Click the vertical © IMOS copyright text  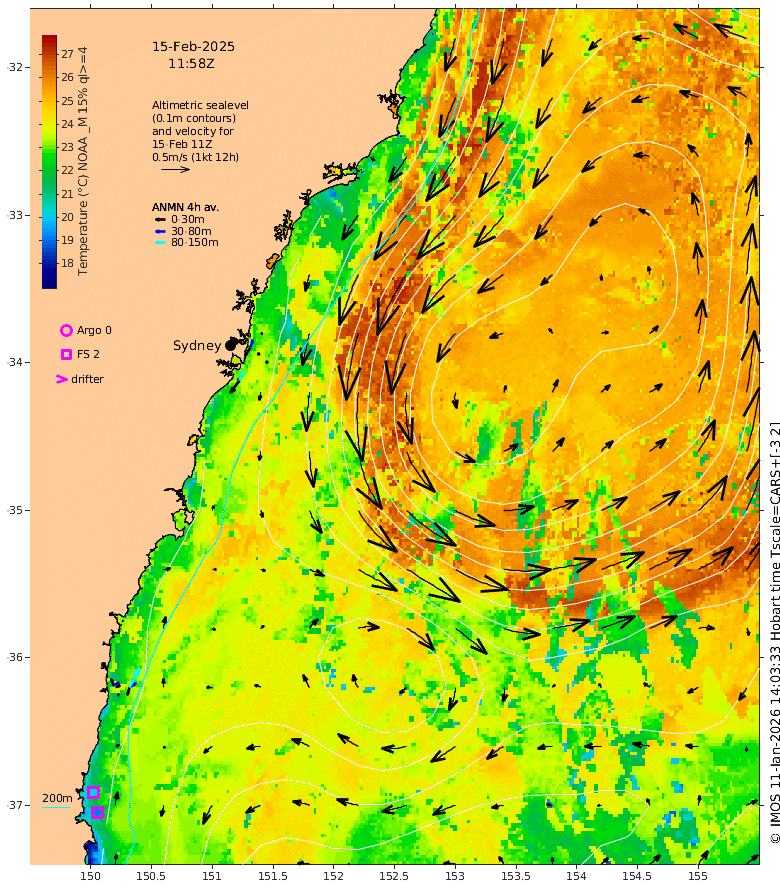(x=774, y=633)
